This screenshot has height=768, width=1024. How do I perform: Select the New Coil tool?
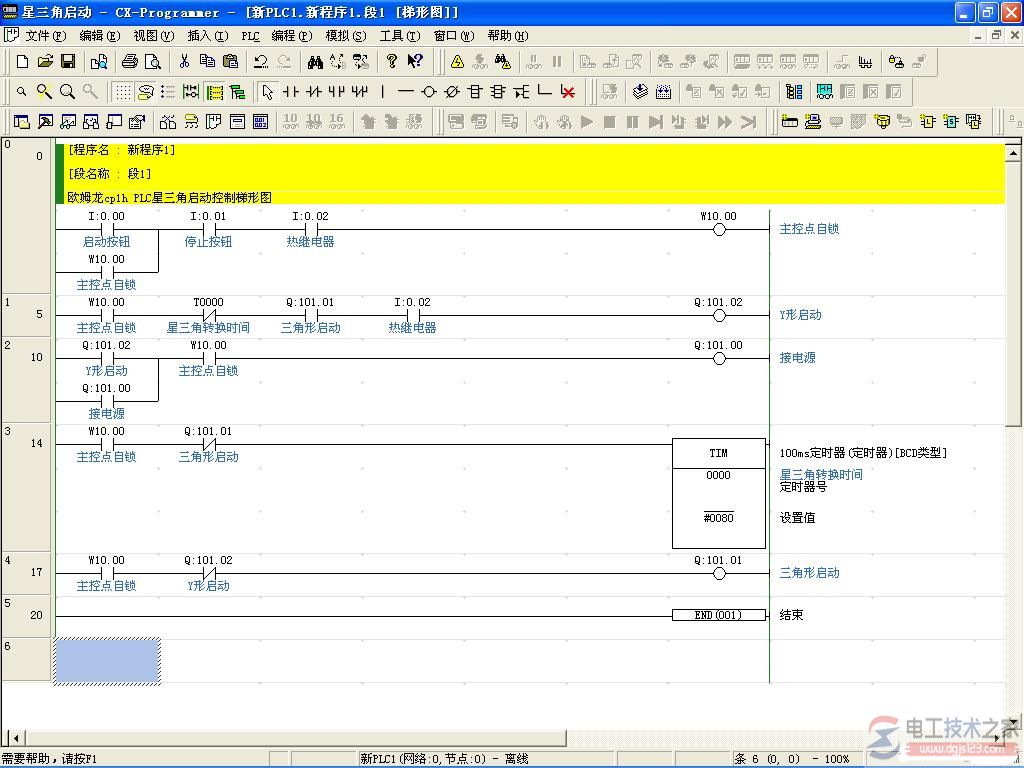(429, 92)
